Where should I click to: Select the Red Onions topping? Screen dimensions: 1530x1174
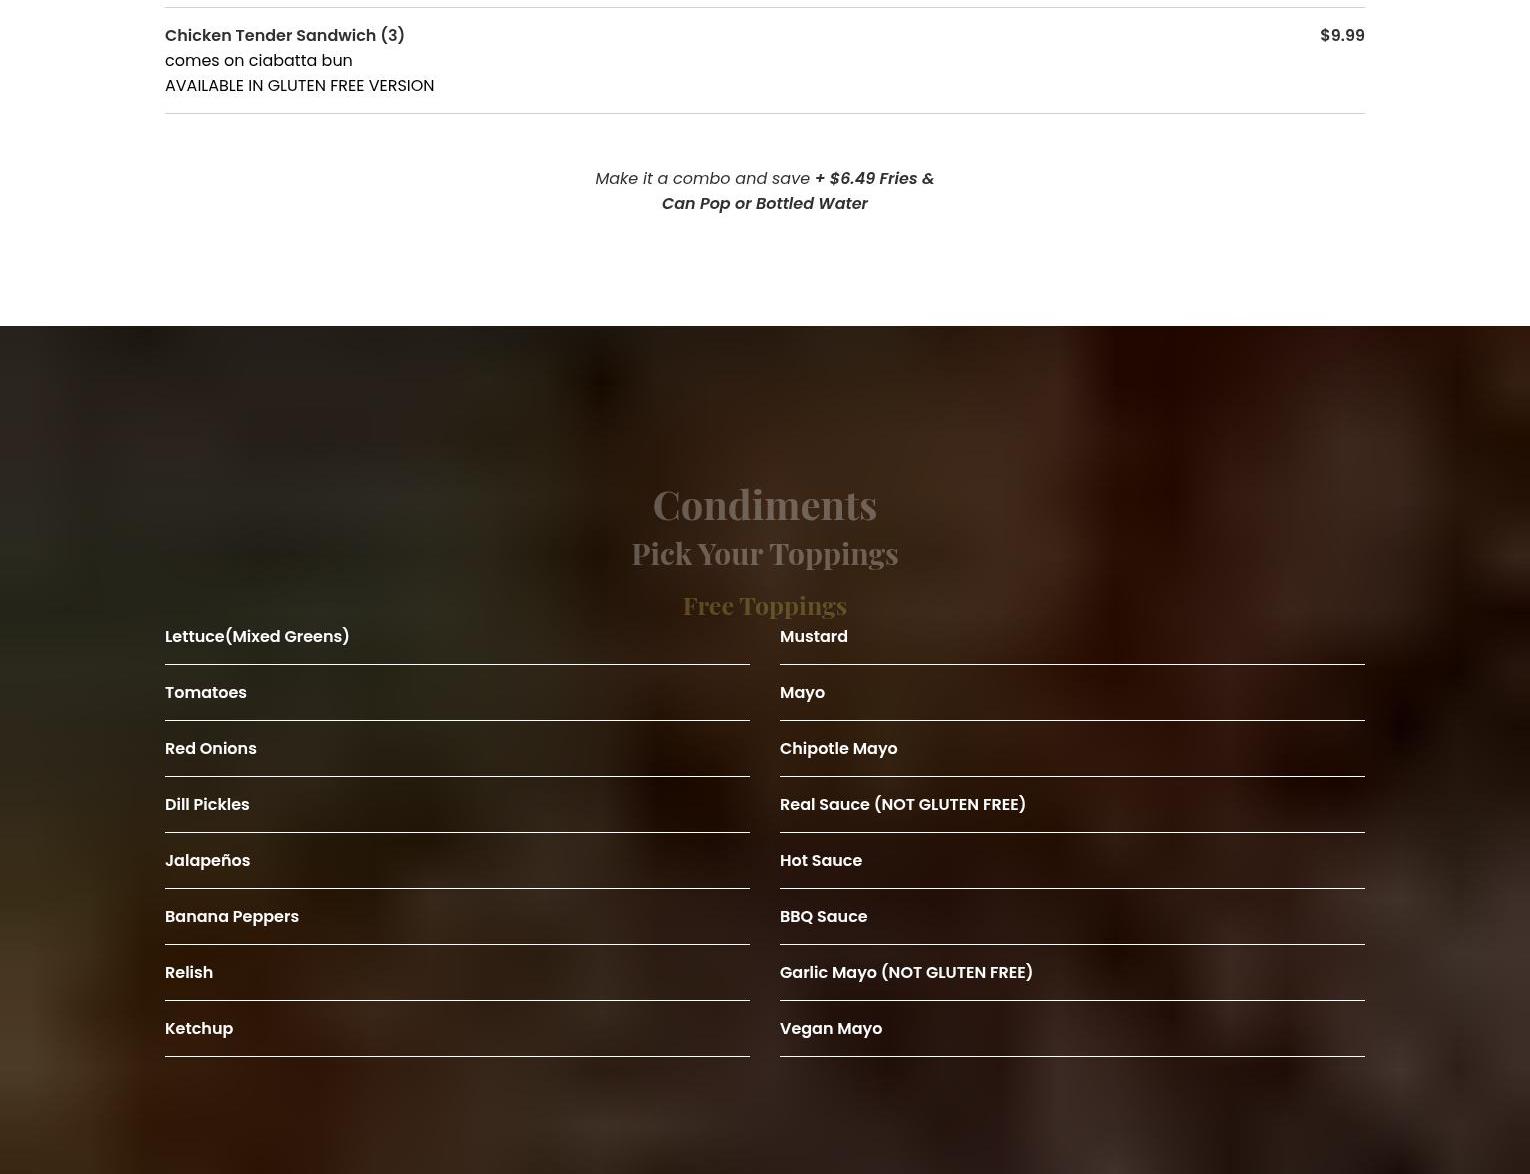point(211,749)
